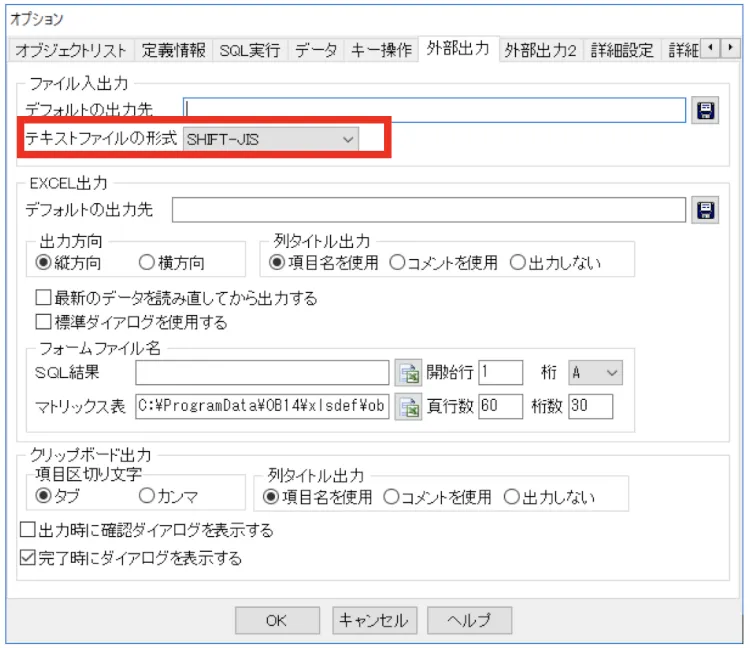The width and height of the screenshot is (750, 648).
Task: Switch to 詳細設定 tab
Action: pyautogui.click(x=622, y=50)
